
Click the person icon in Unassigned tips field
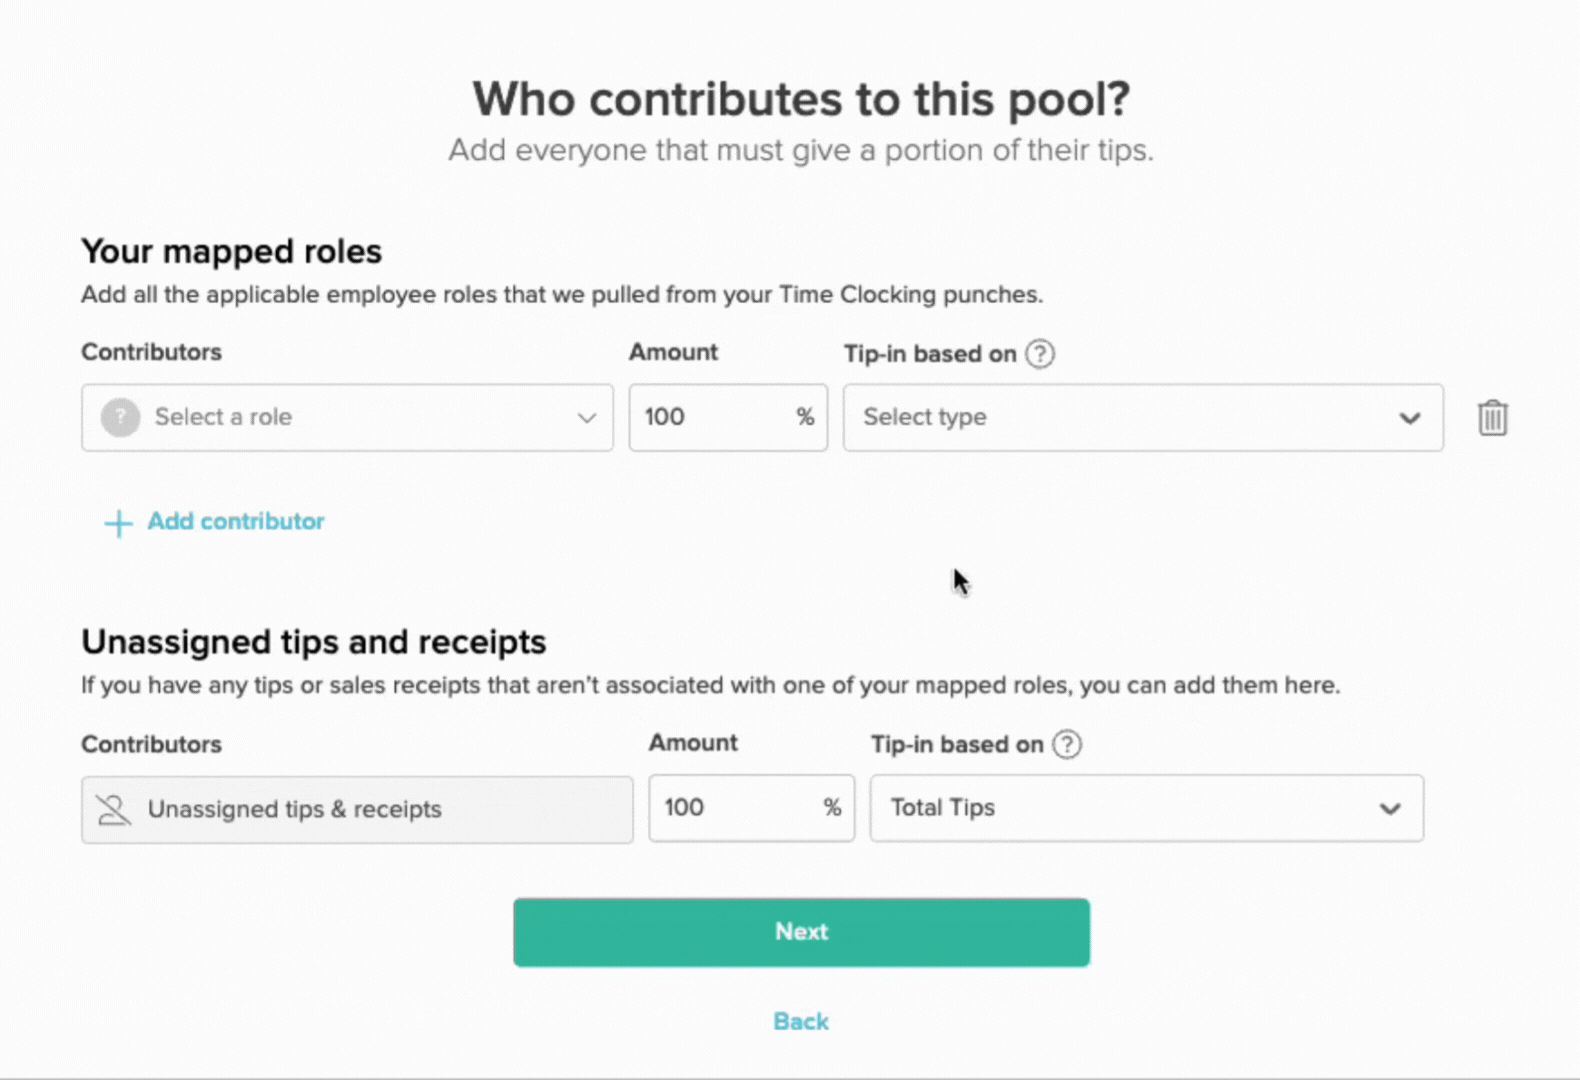click(x=113, y=809)
